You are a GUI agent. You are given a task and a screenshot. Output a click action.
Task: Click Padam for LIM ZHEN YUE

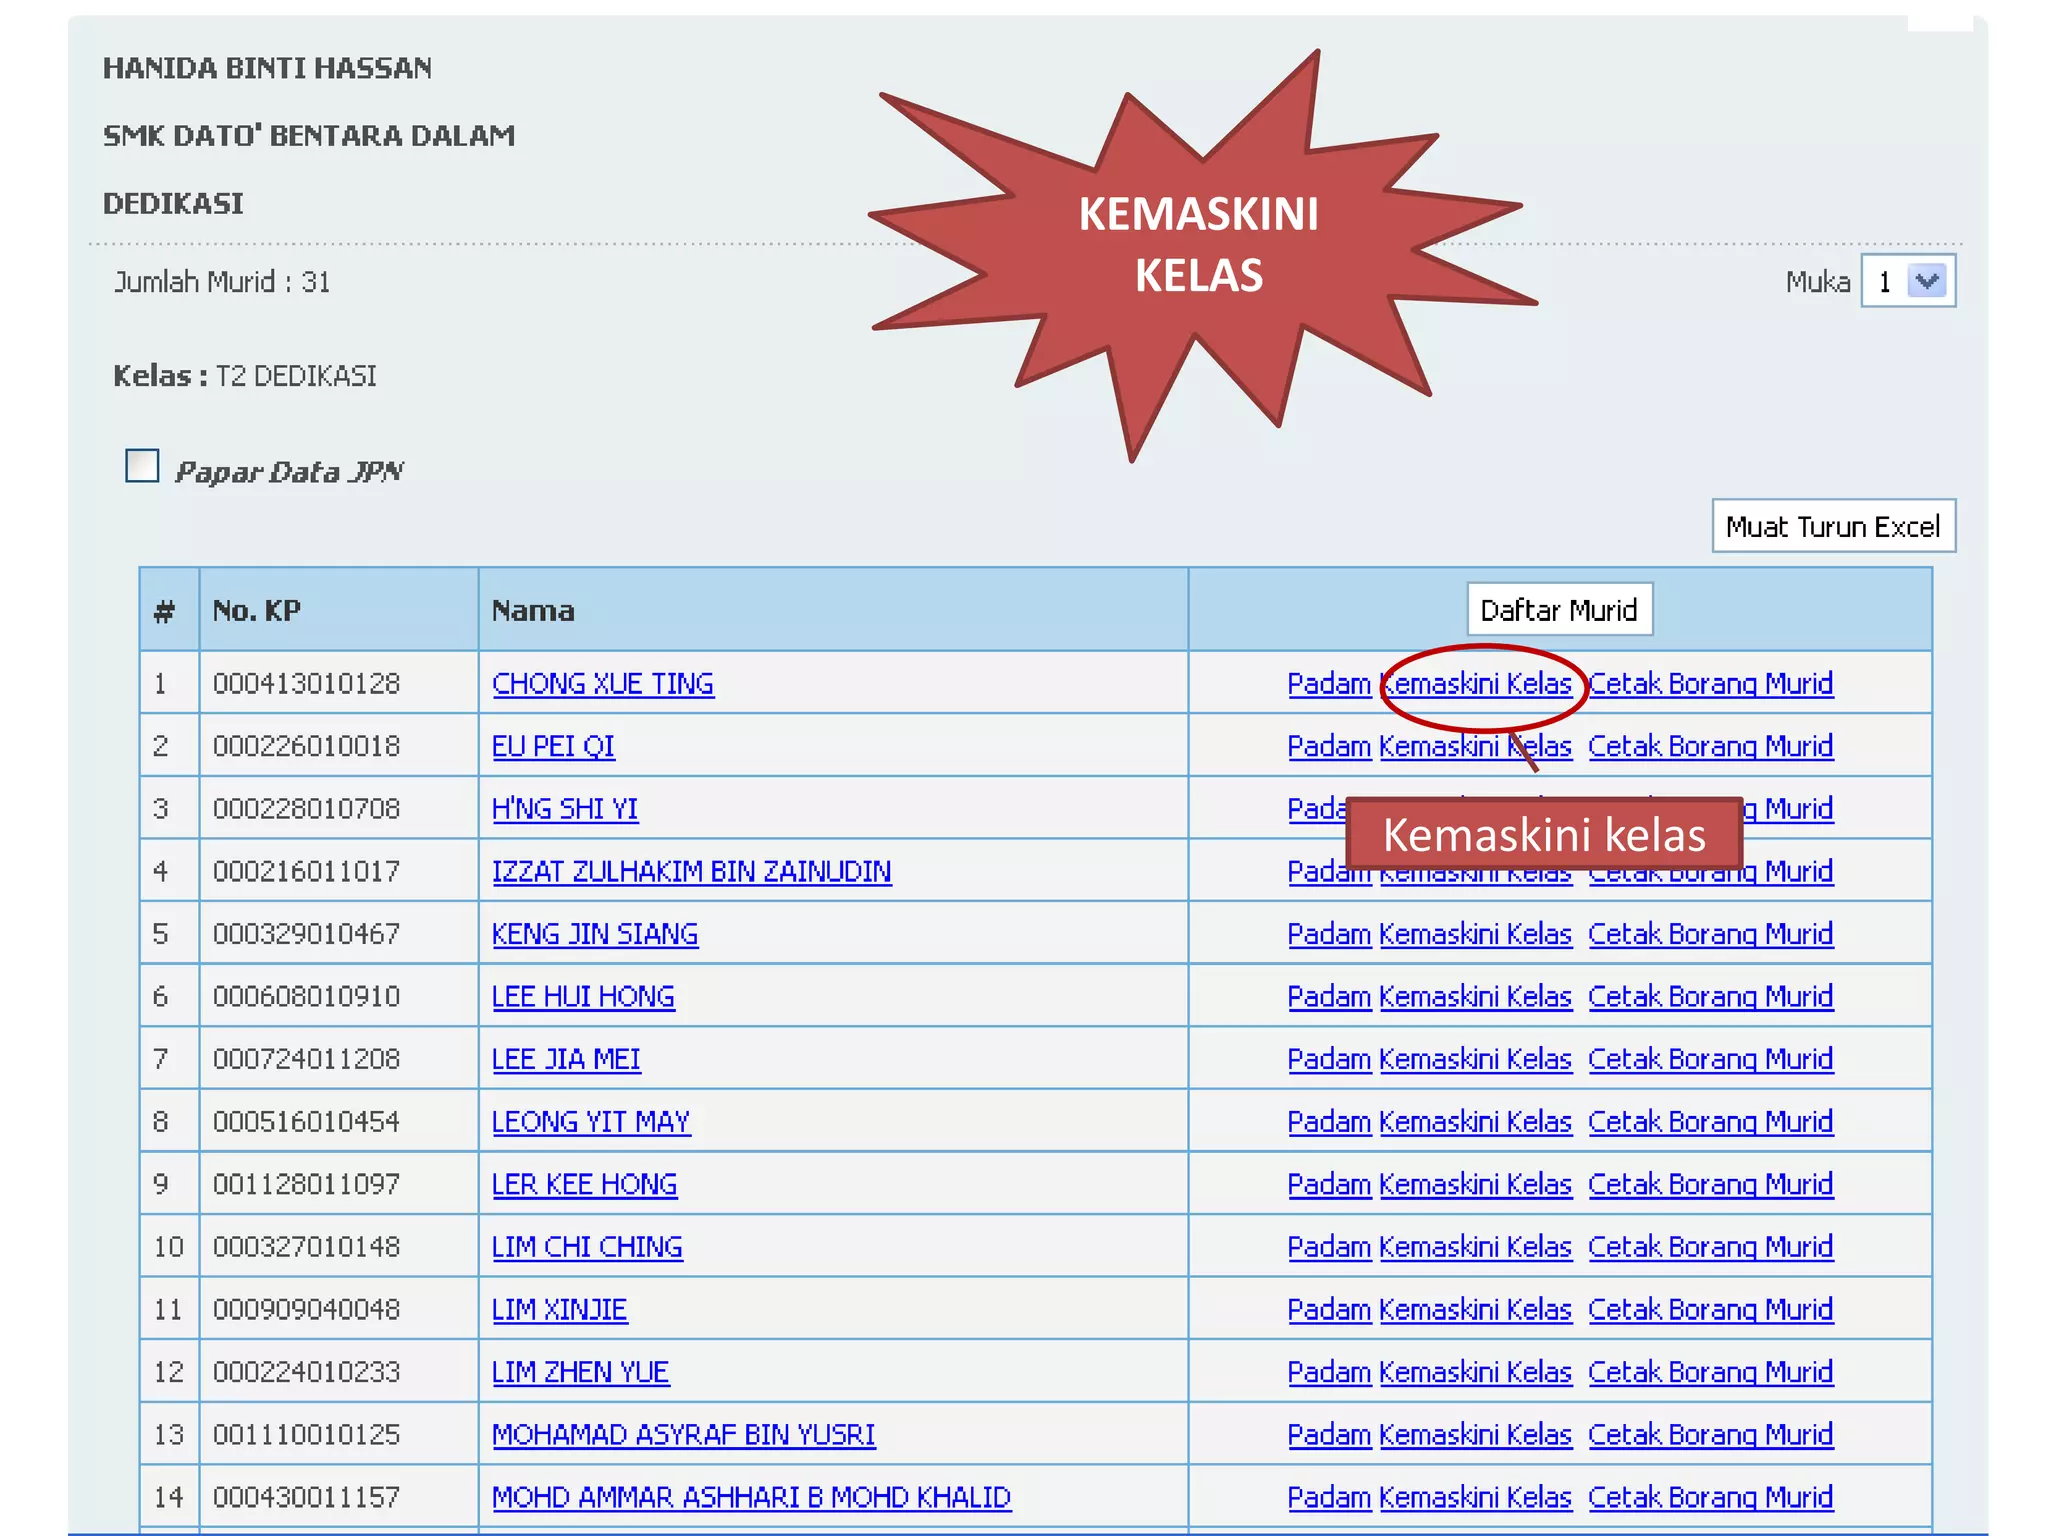1328,1372
